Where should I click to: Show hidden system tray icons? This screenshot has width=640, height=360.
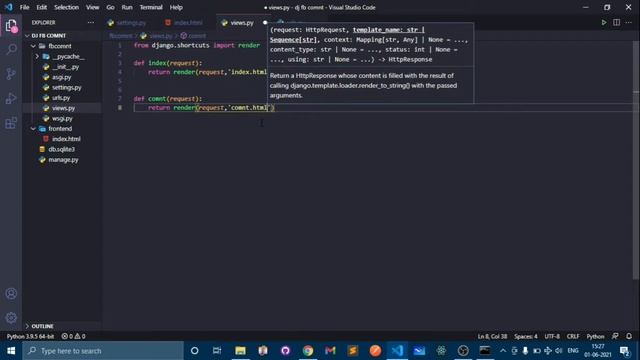[503, 351]
